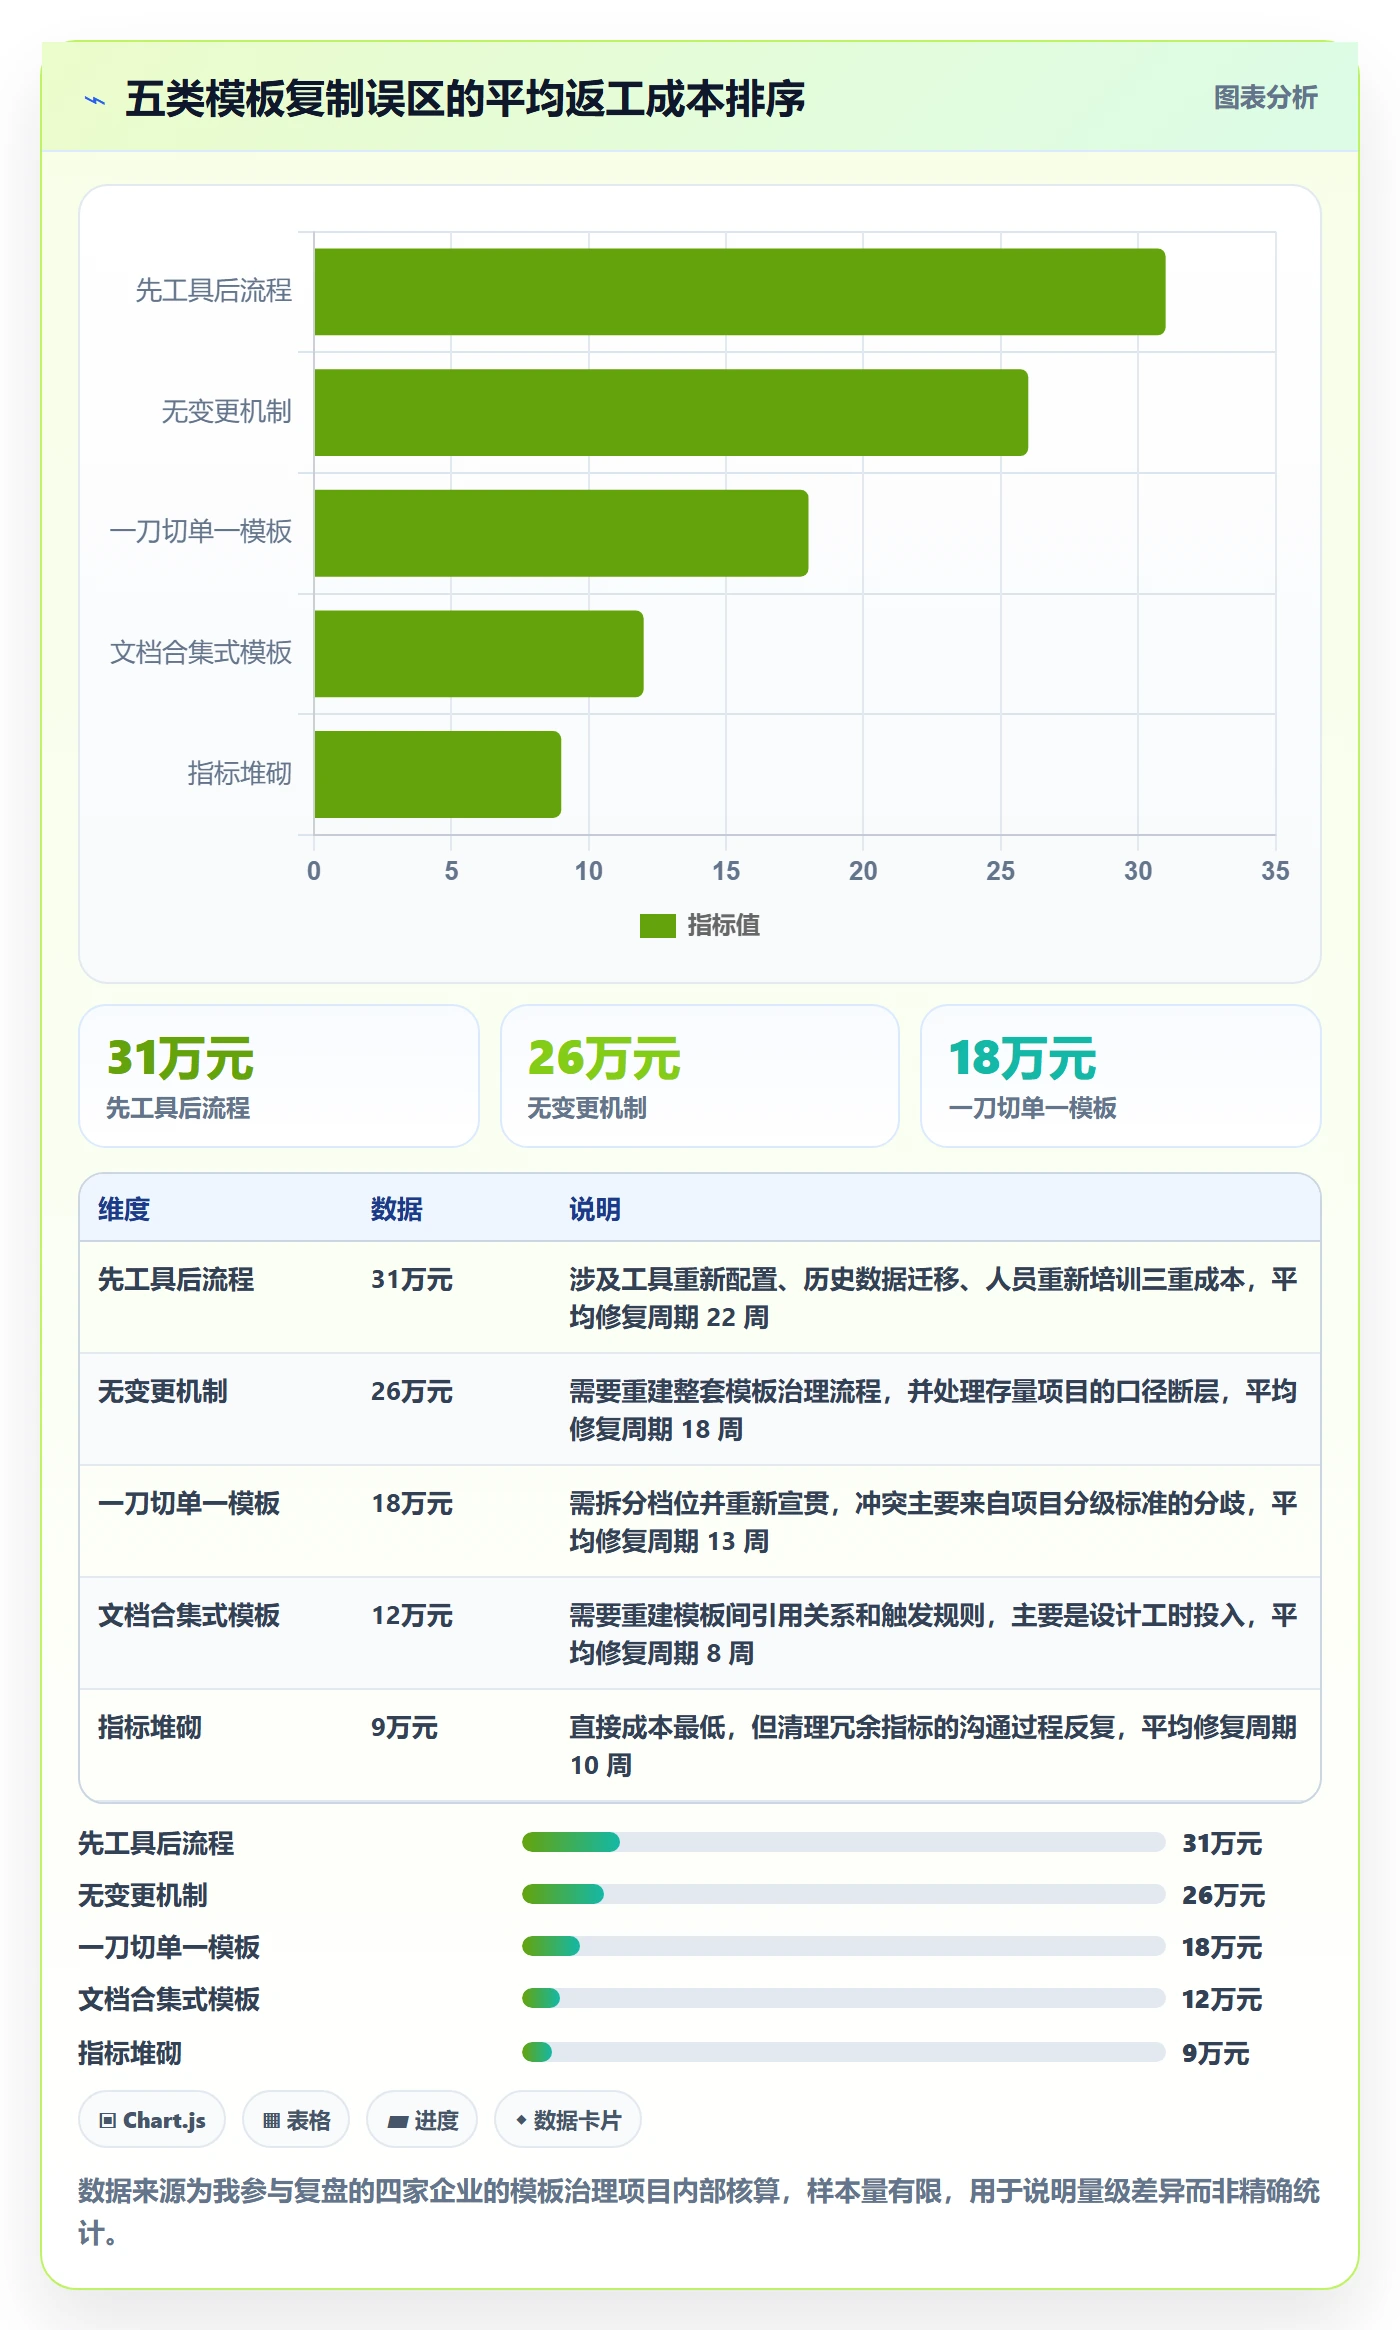
Task: Click the 一刀切单一模板 label in progress list
Action: pyautogui.click(x=169, y=1947)
